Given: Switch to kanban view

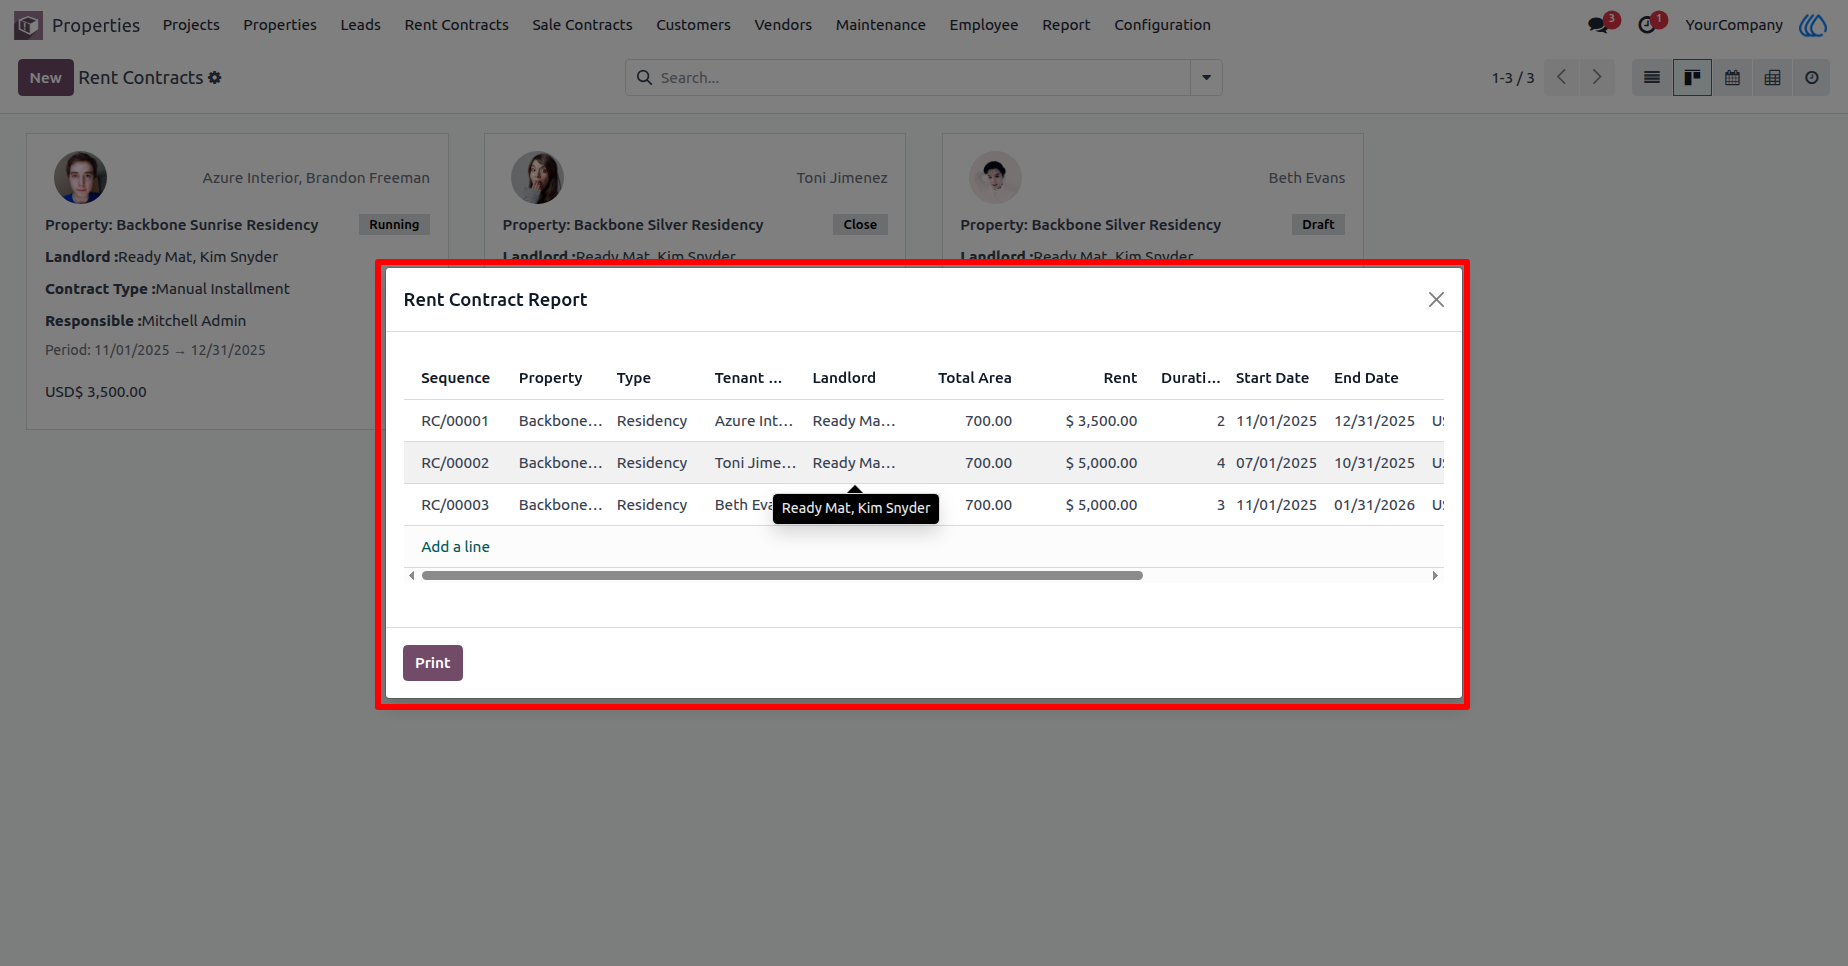Looking at the screenshot, I should (x=1692, y=78).
